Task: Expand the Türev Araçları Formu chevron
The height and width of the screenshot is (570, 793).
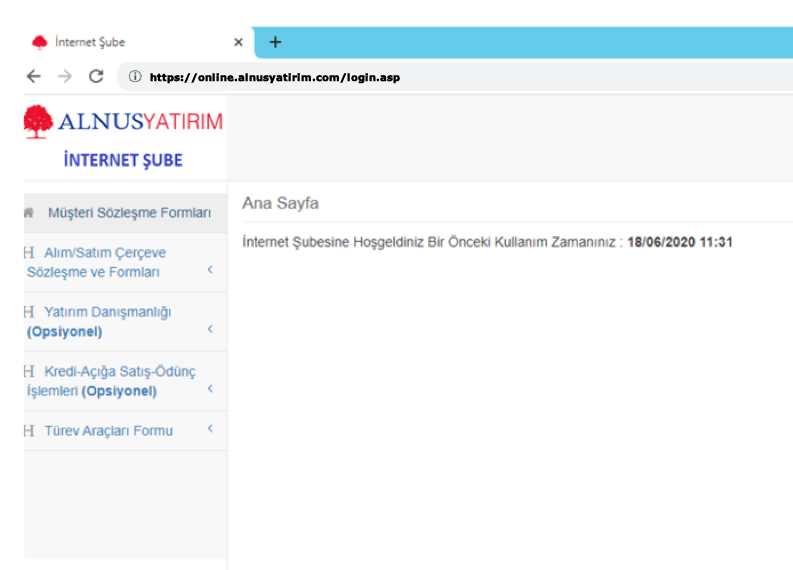Action: pyautogui.click(x=210, y=429)
